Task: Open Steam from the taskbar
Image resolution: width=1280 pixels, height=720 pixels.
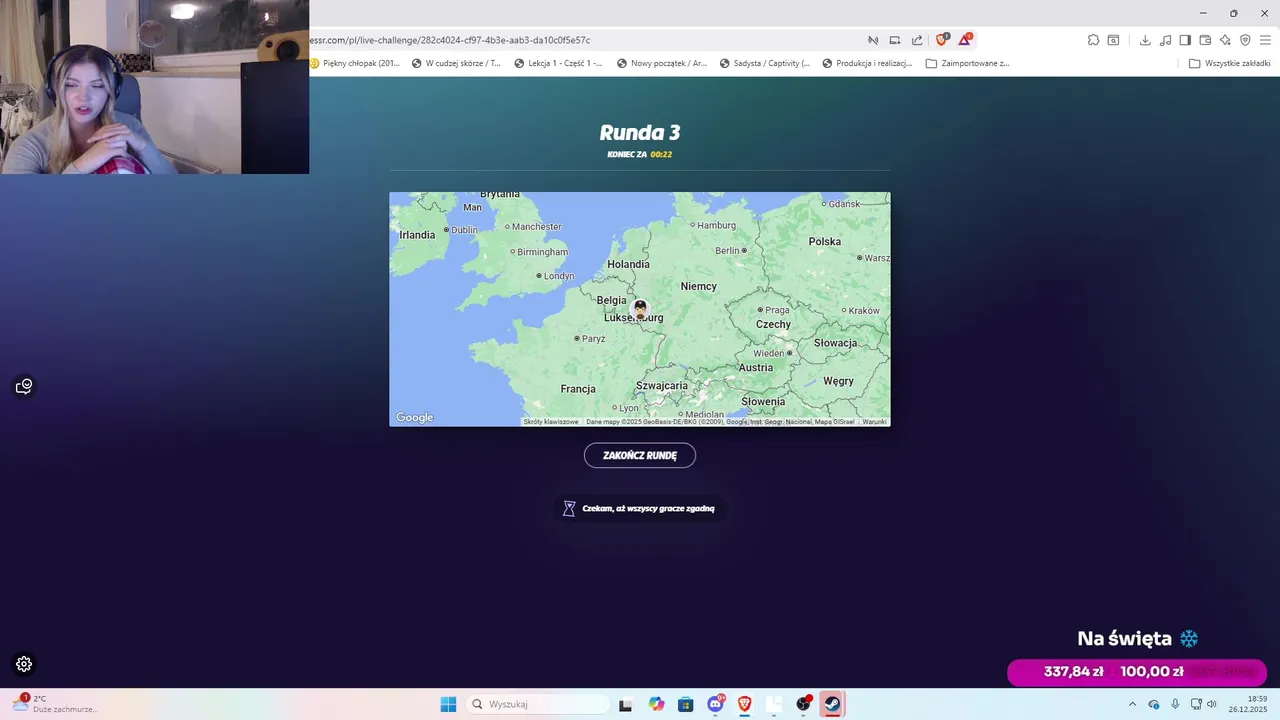Action: [832, 704]
